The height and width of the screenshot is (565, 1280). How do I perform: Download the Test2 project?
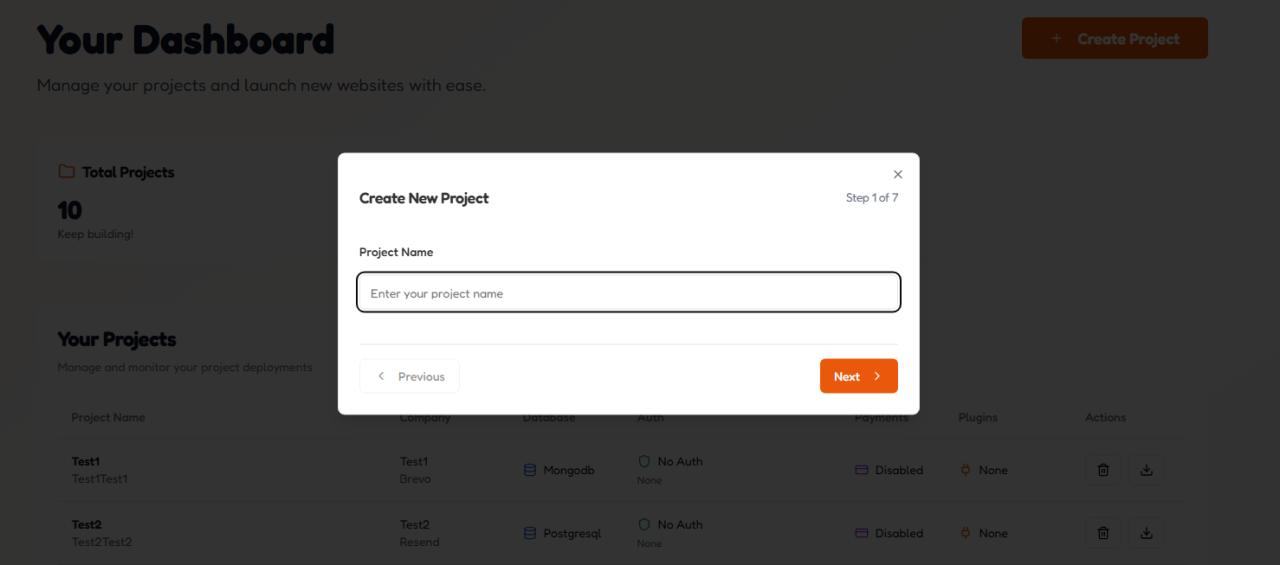click(1146, 533)
